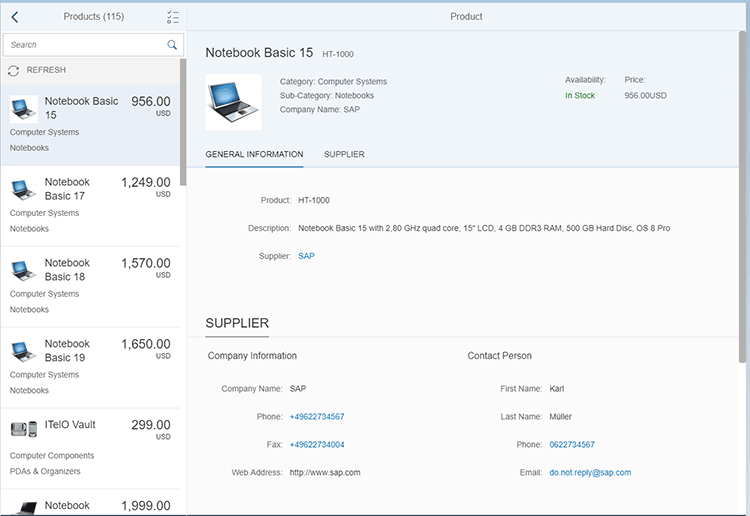Click the SUPPLIER section heading
Viewport: 750px width, 516px height.
pyautogui.click(x=237, y=323)
